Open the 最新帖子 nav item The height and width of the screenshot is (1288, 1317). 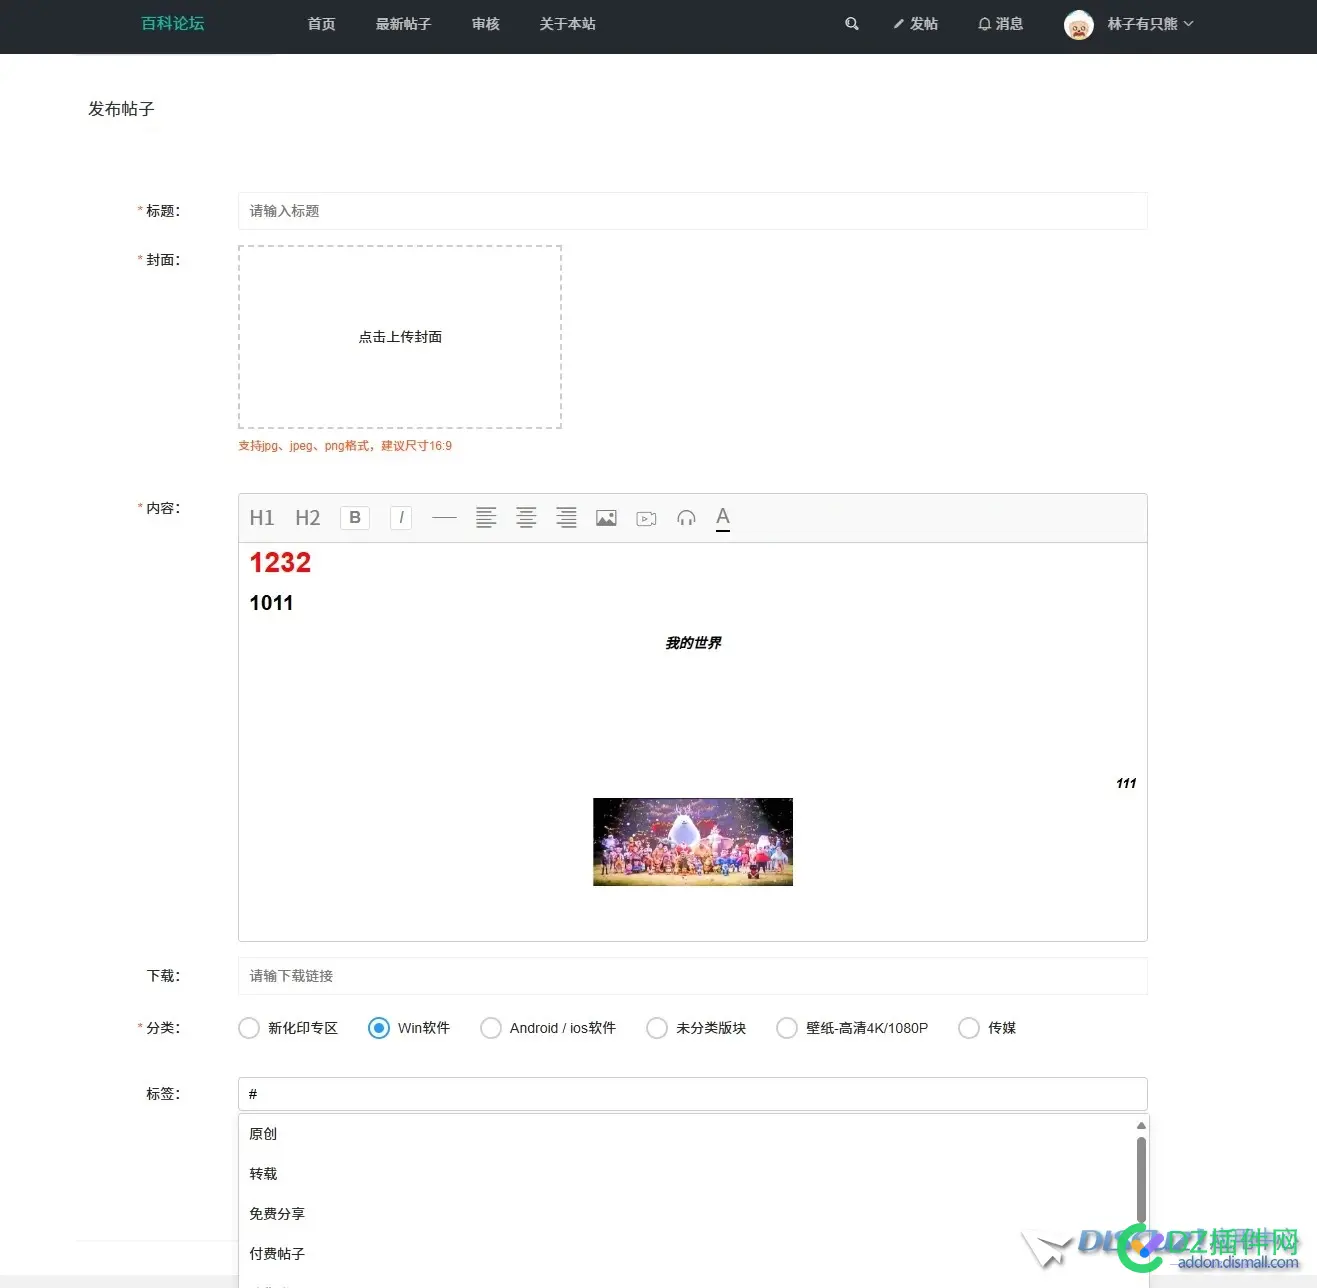(x=403, y=24)
